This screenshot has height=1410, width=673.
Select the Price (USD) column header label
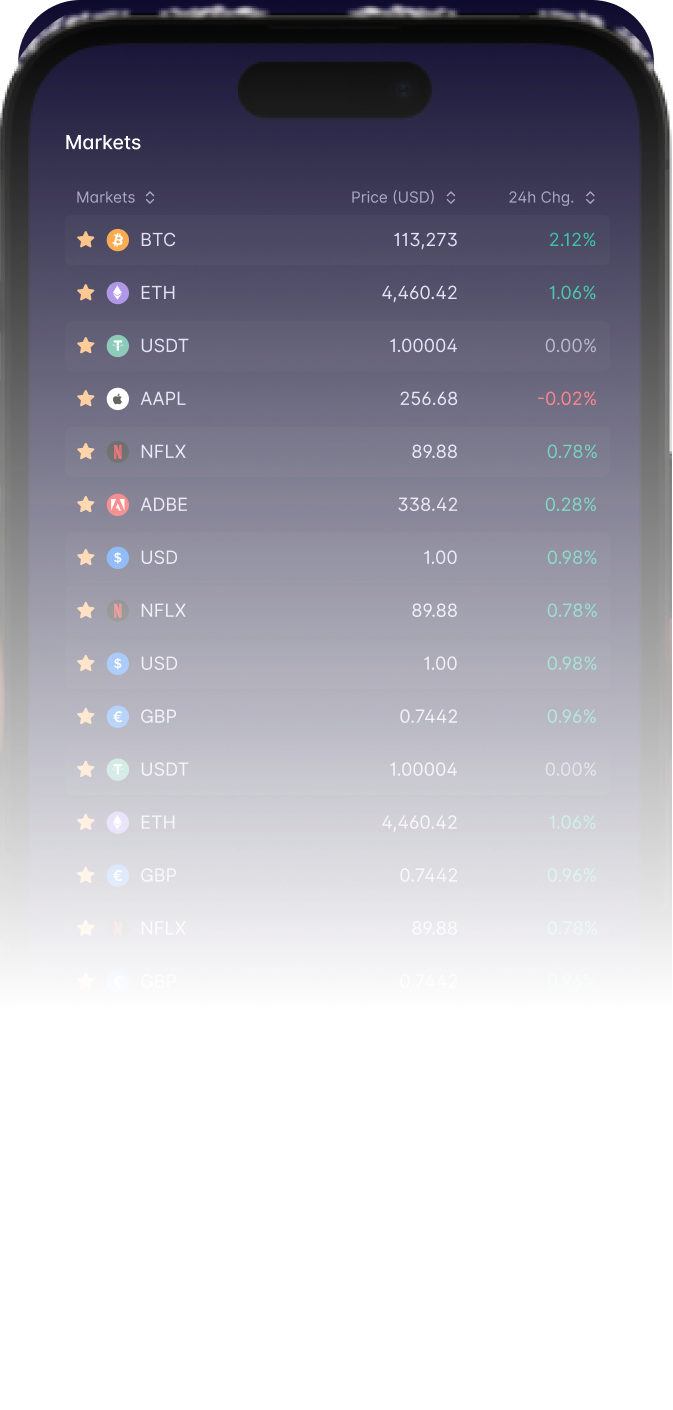393,198
